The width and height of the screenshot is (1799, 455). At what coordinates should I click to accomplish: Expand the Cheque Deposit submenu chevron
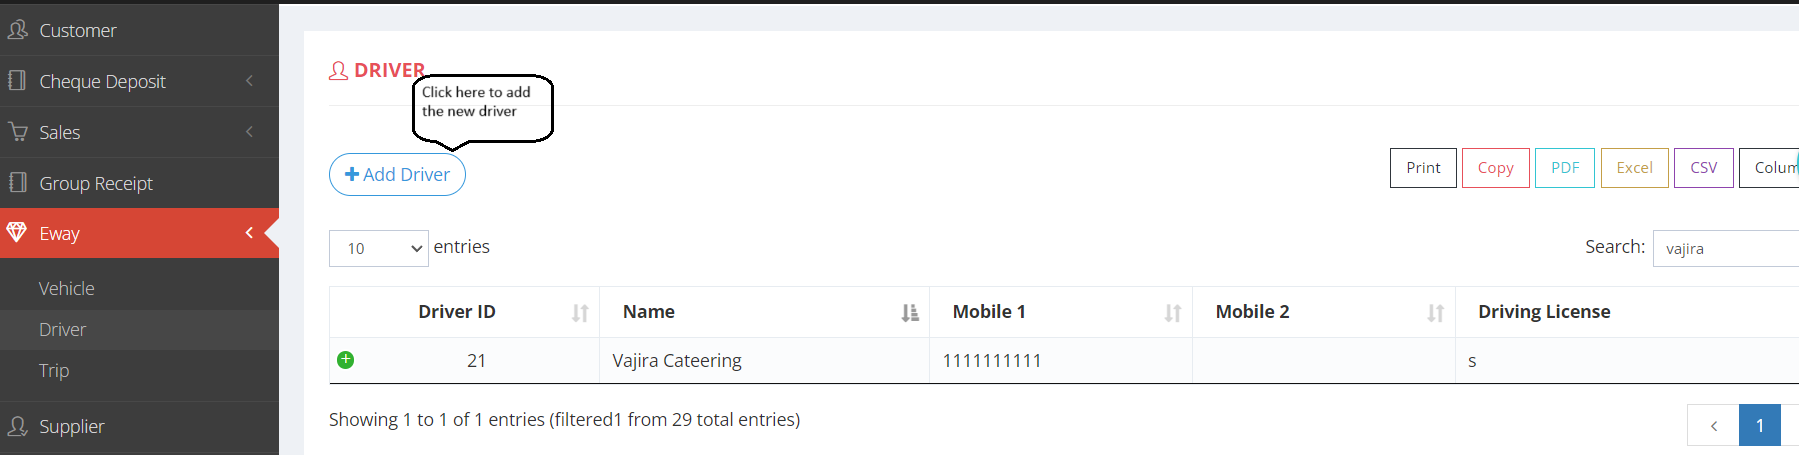(x=249, y=81)
